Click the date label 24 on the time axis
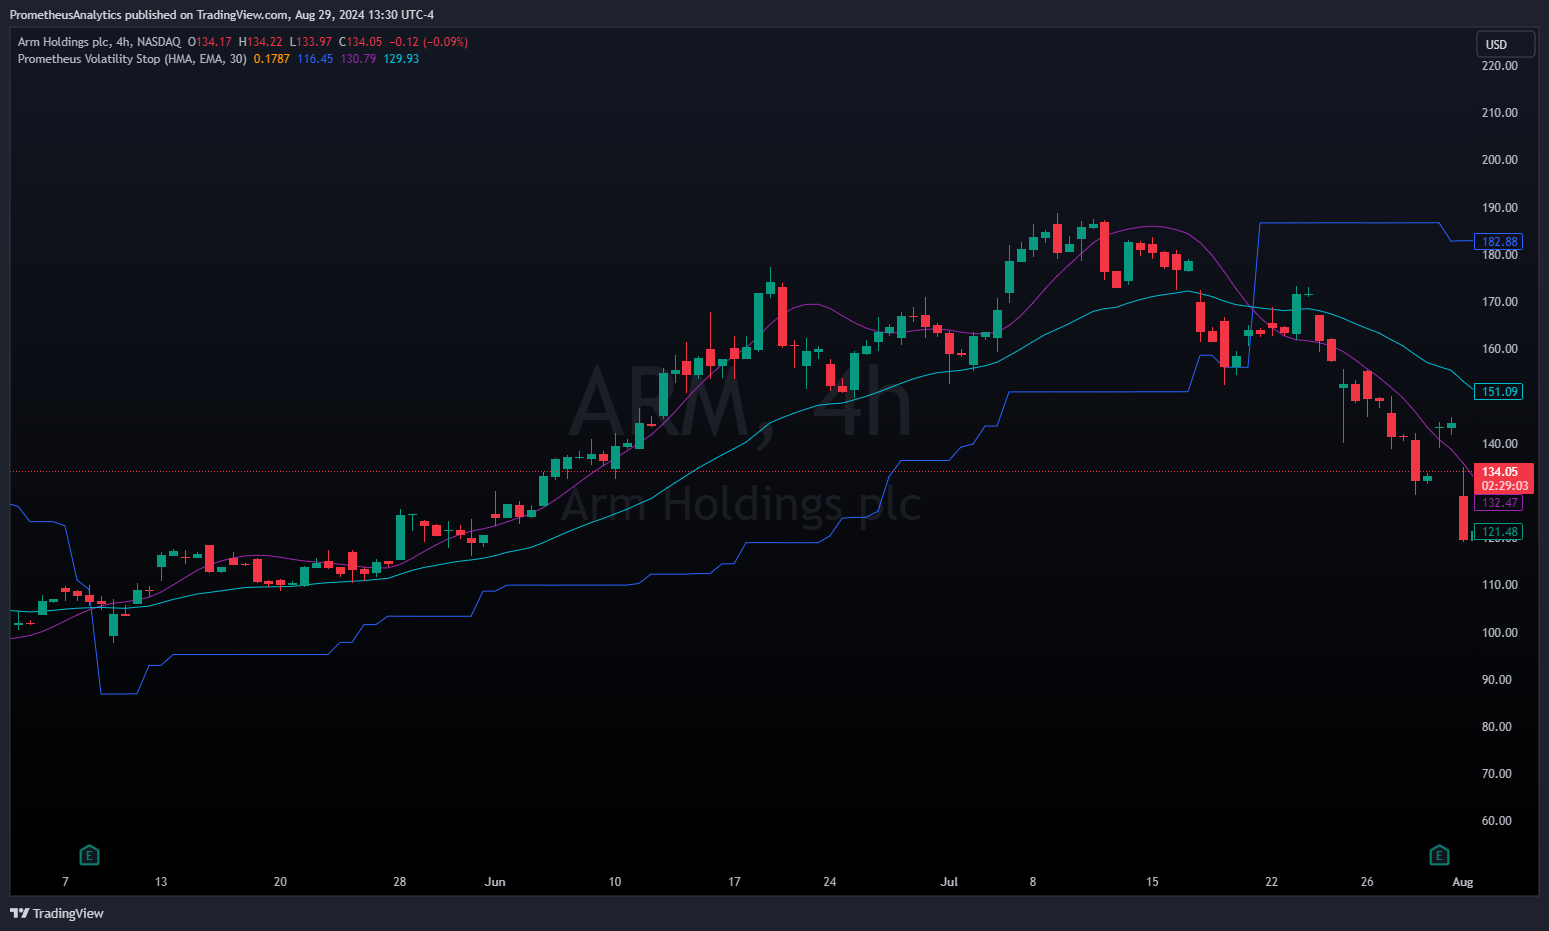This screenshot has height=931, width=1549. click(x=830, y=882)
